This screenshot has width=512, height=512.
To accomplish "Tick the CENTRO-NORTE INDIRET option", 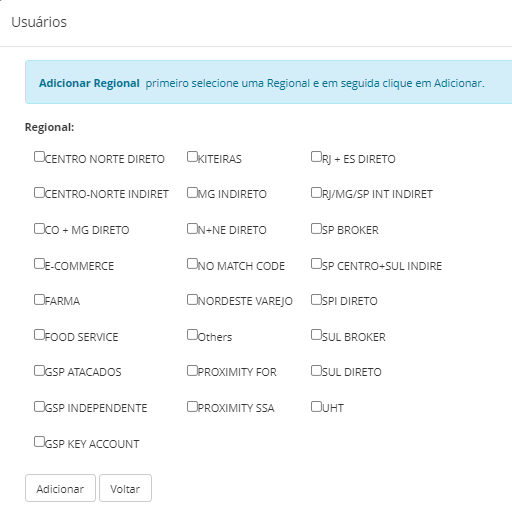I will click(x=39, y=193).
